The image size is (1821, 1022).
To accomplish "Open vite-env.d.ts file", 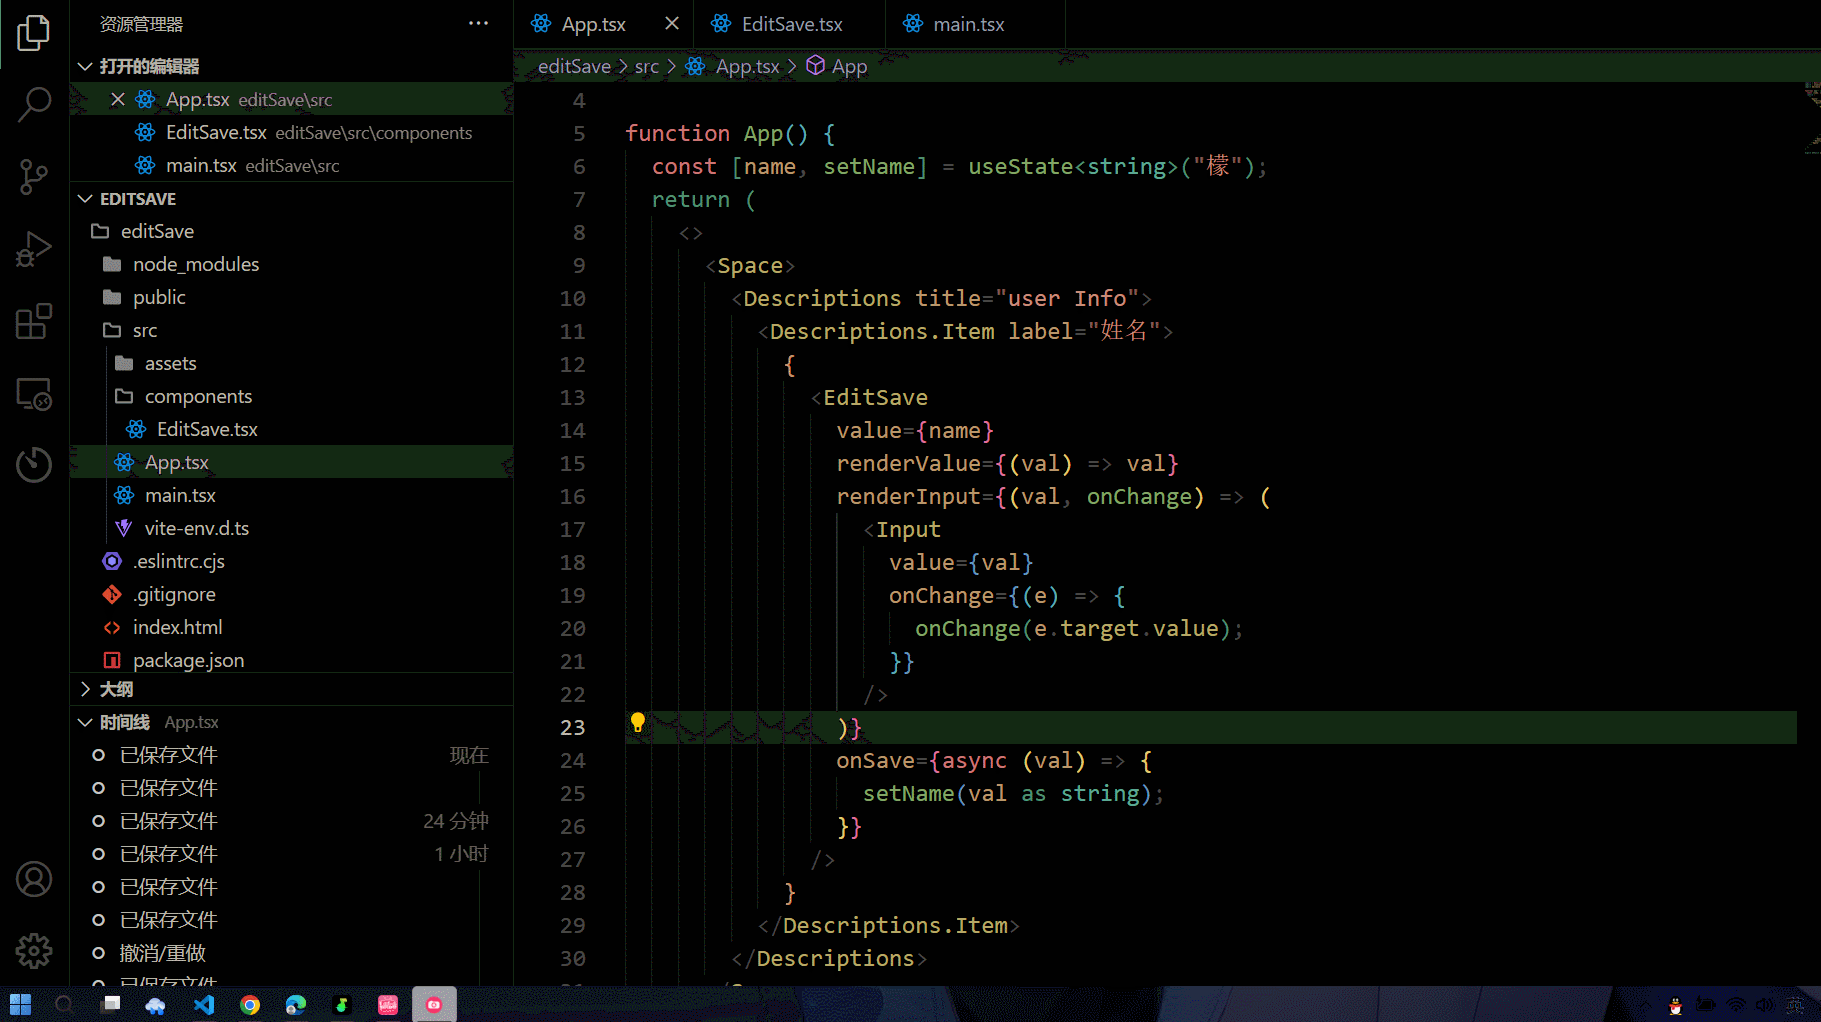I will tap(291, 528).
